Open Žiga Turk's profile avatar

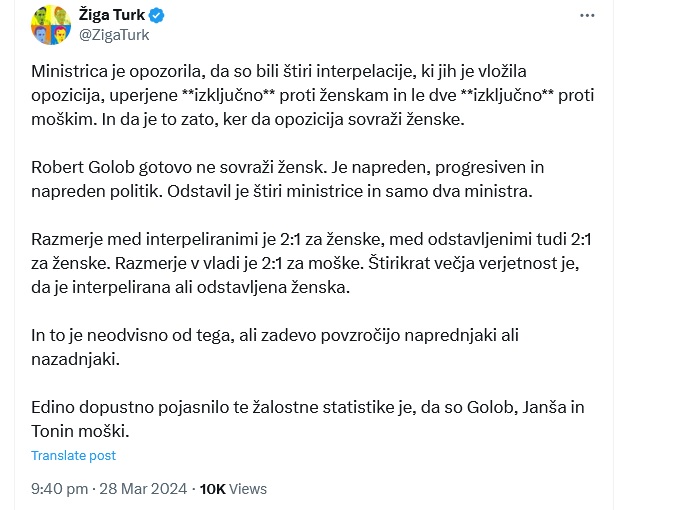[51, 25]
